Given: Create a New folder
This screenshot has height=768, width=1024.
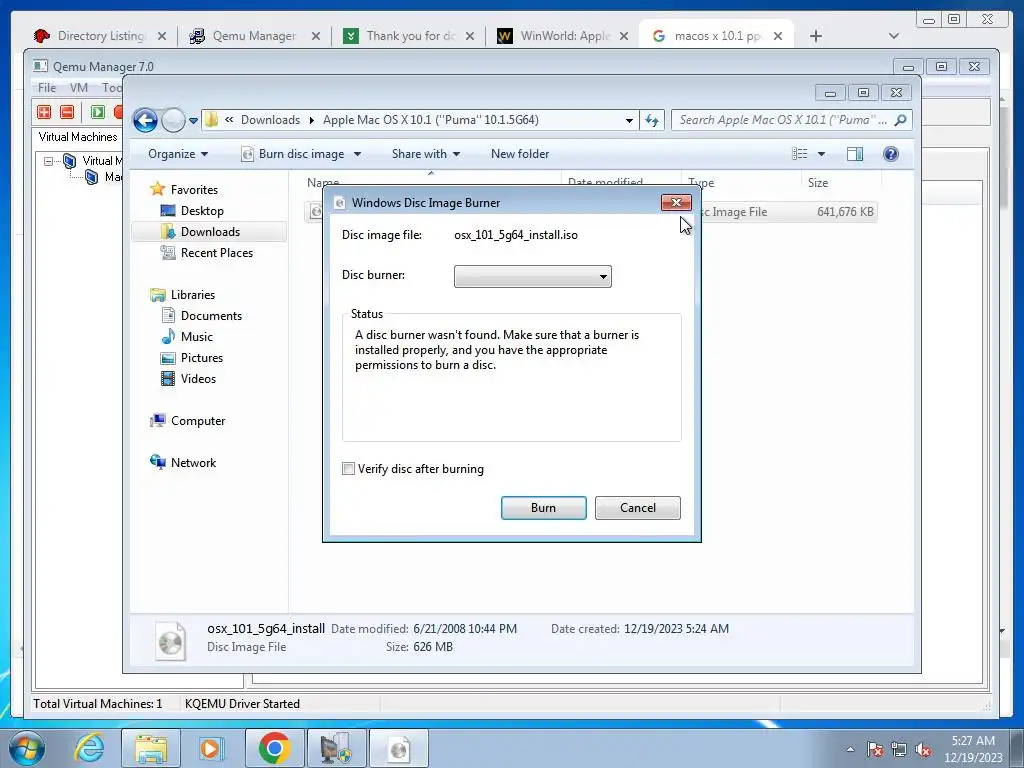Looking at the screenshot, I should pyautogui.click(x=520, y=154).
